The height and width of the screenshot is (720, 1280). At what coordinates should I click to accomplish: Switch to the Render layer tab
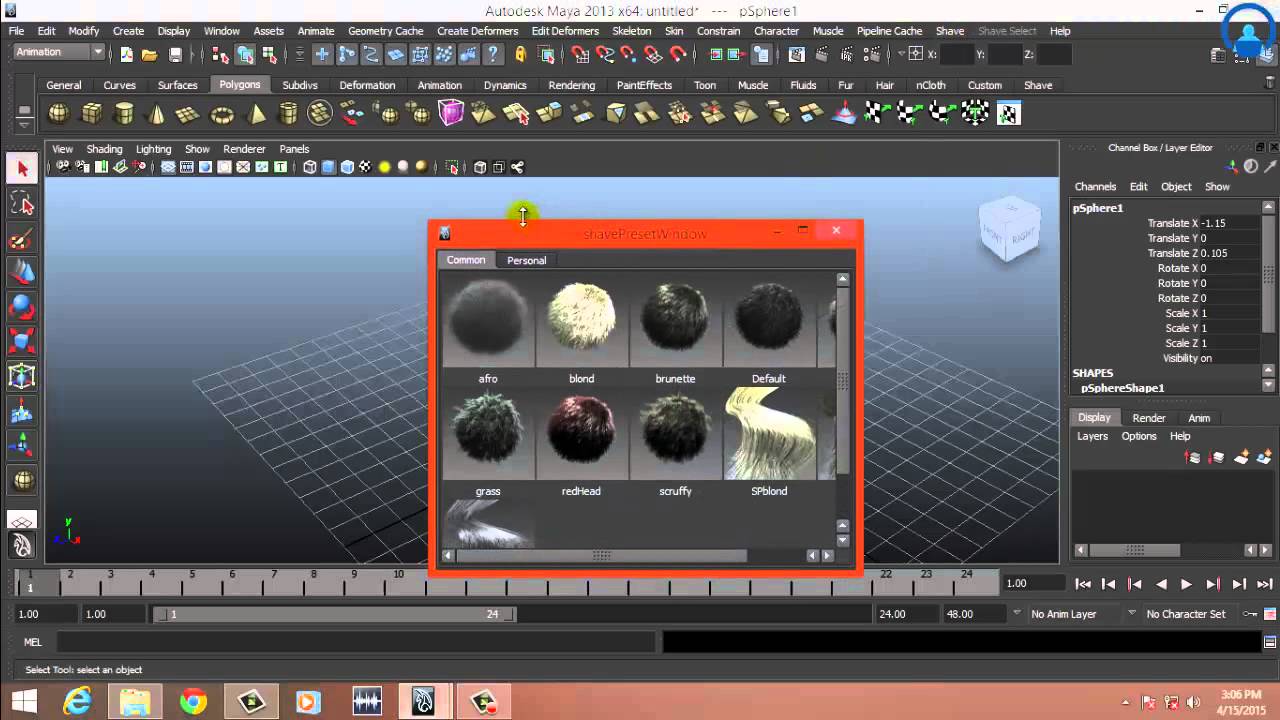(1148, 418)
